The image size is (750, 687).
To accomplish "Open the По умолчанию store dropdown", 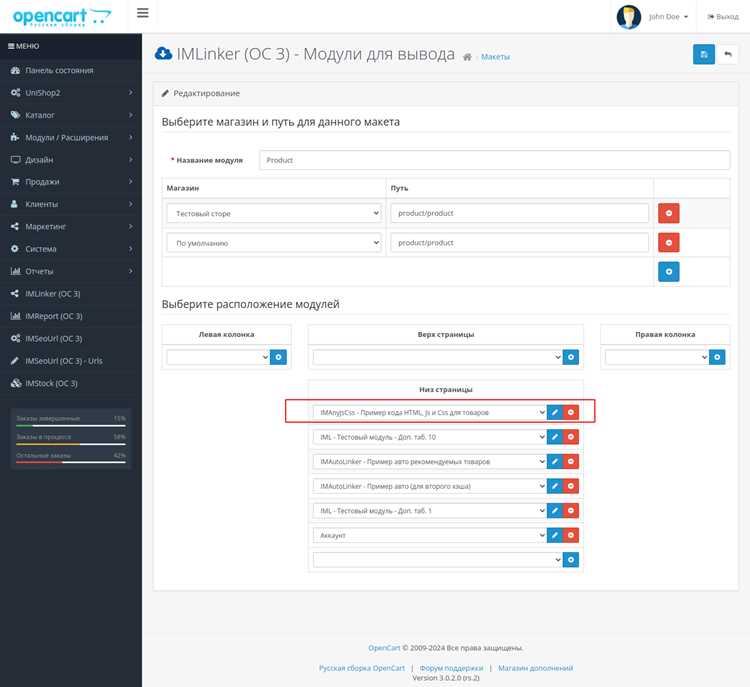I will coord(274,243).
